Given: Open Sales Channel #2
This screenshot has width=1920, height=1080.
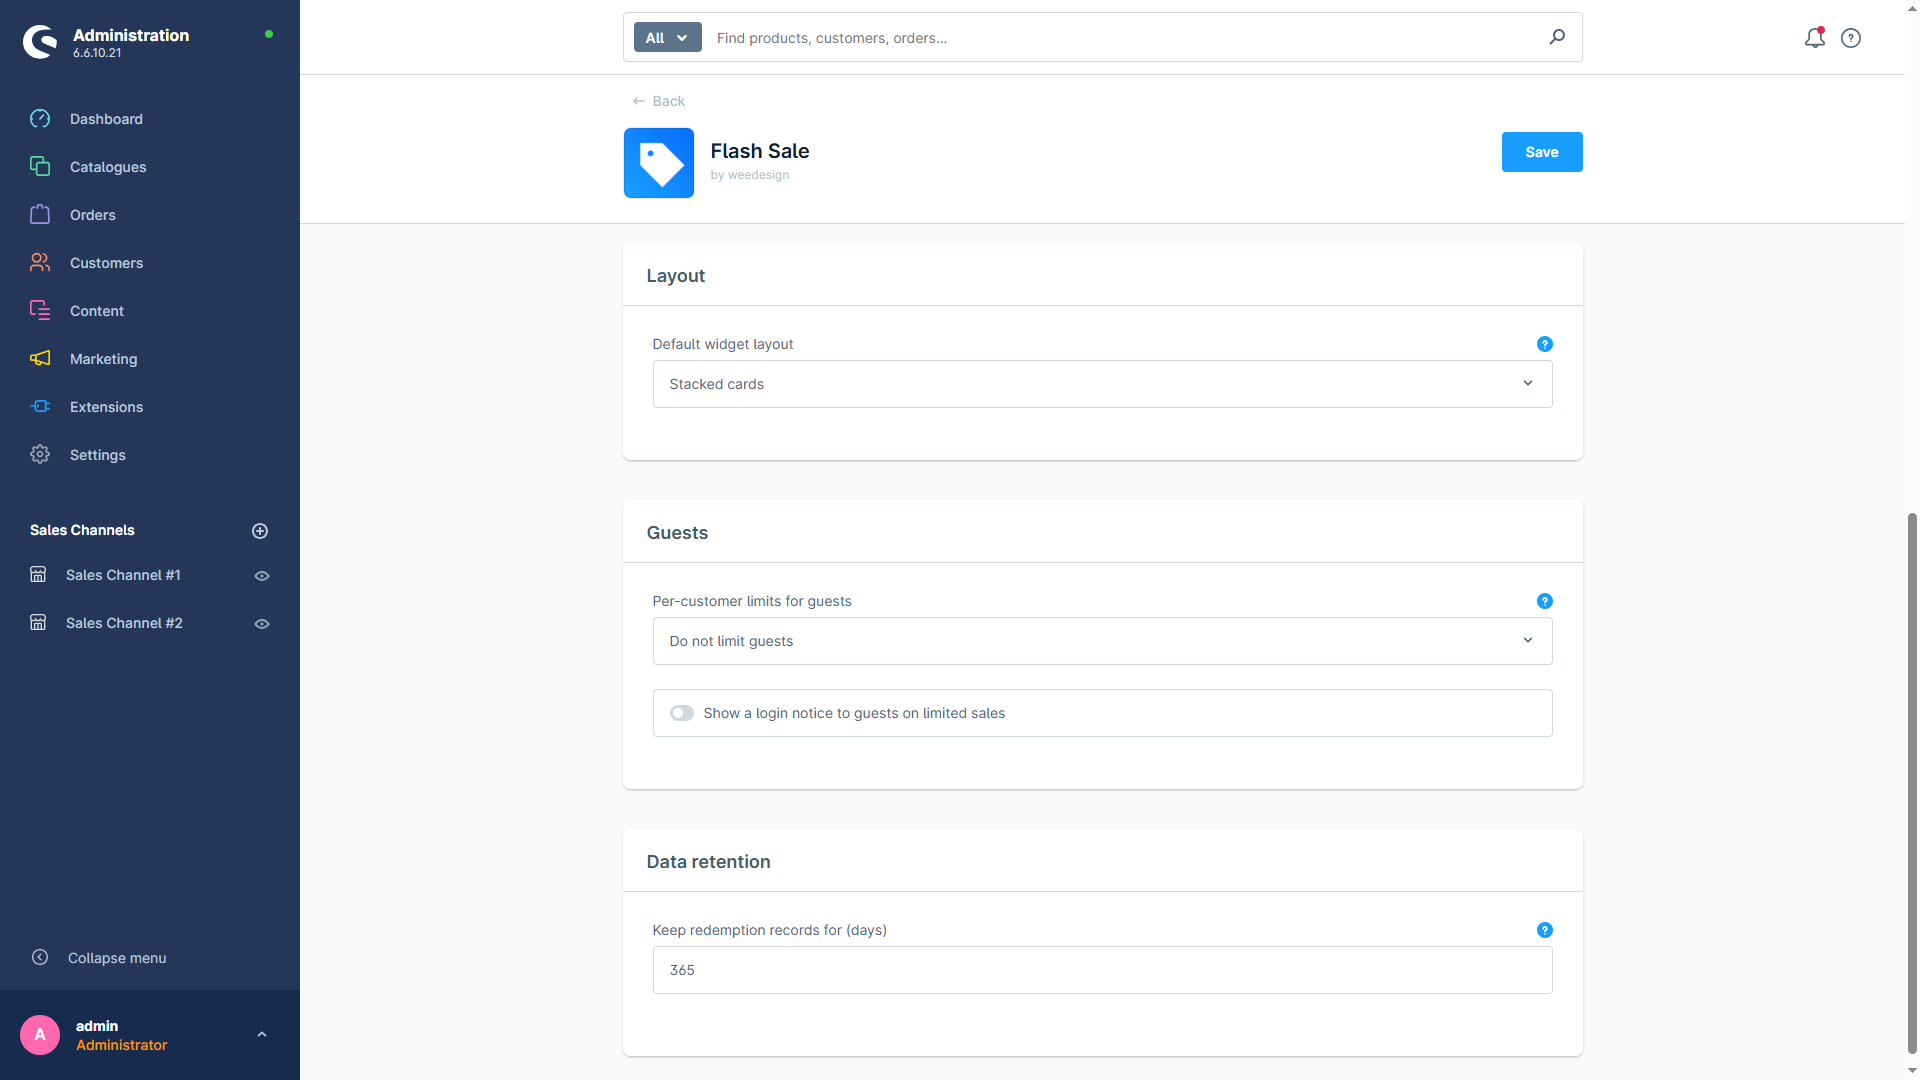Looking at the screenshot, I should pyautogui.click(x=124, y=623).
